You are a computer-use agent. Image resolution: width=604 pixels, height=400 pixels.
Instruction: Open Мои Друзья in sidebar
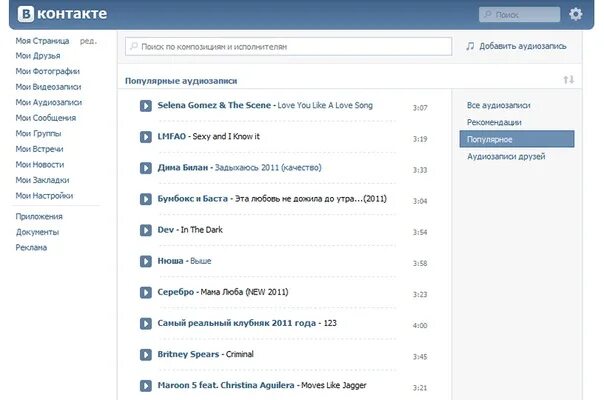[38, 56]
